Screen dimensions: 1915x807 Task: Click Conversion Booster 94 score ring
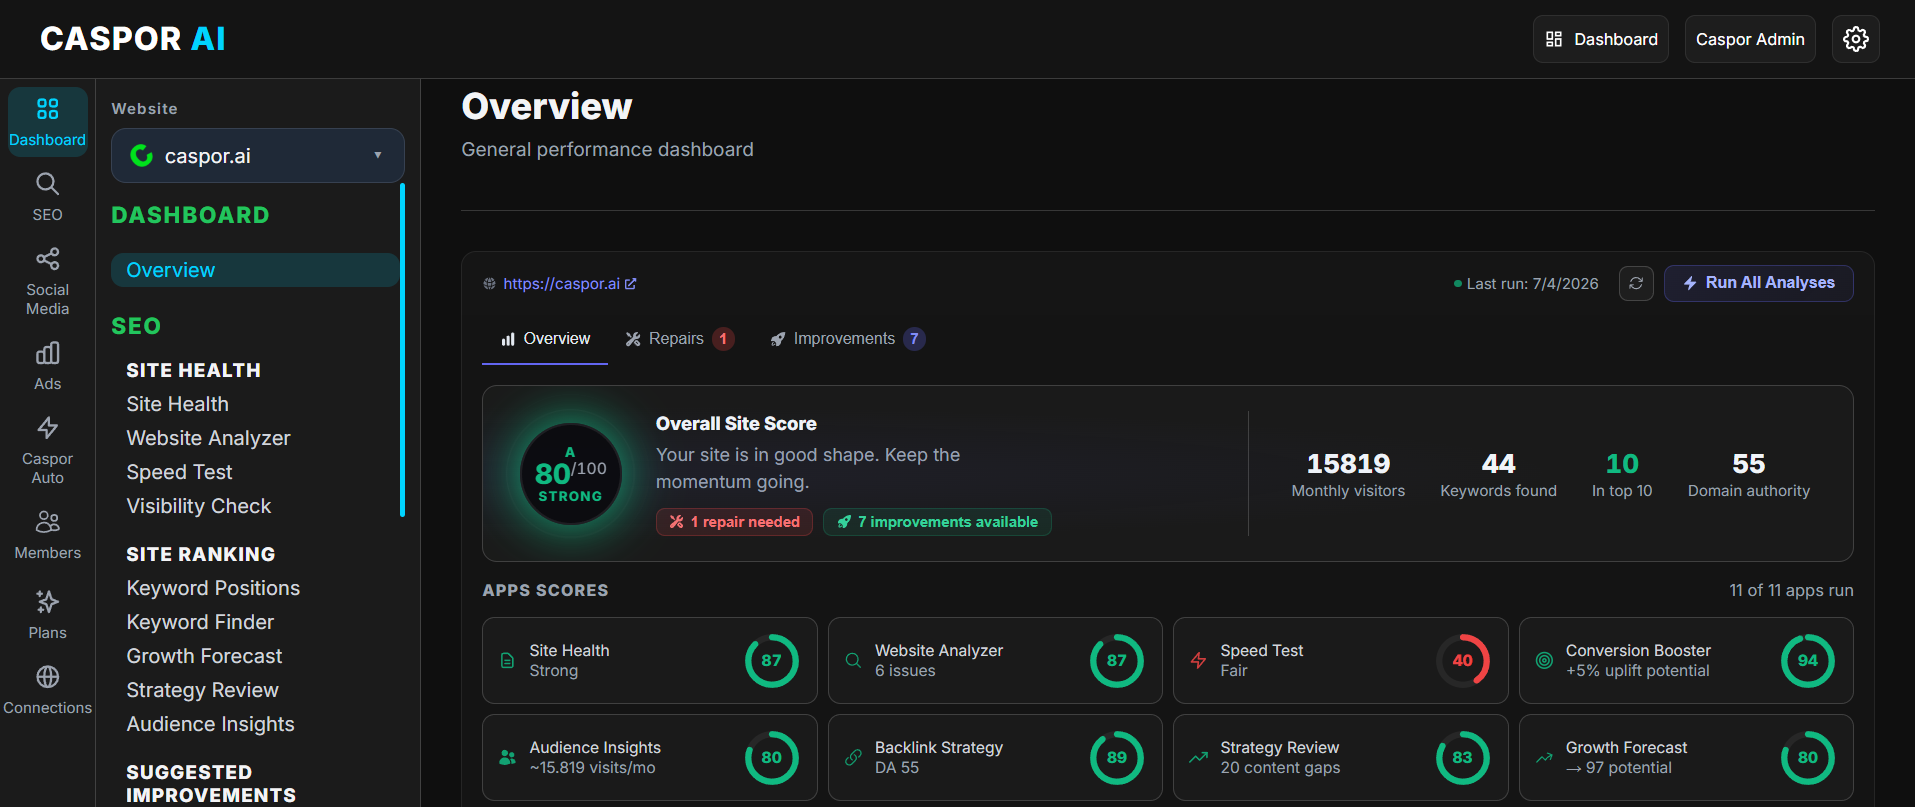point(1808,660)
